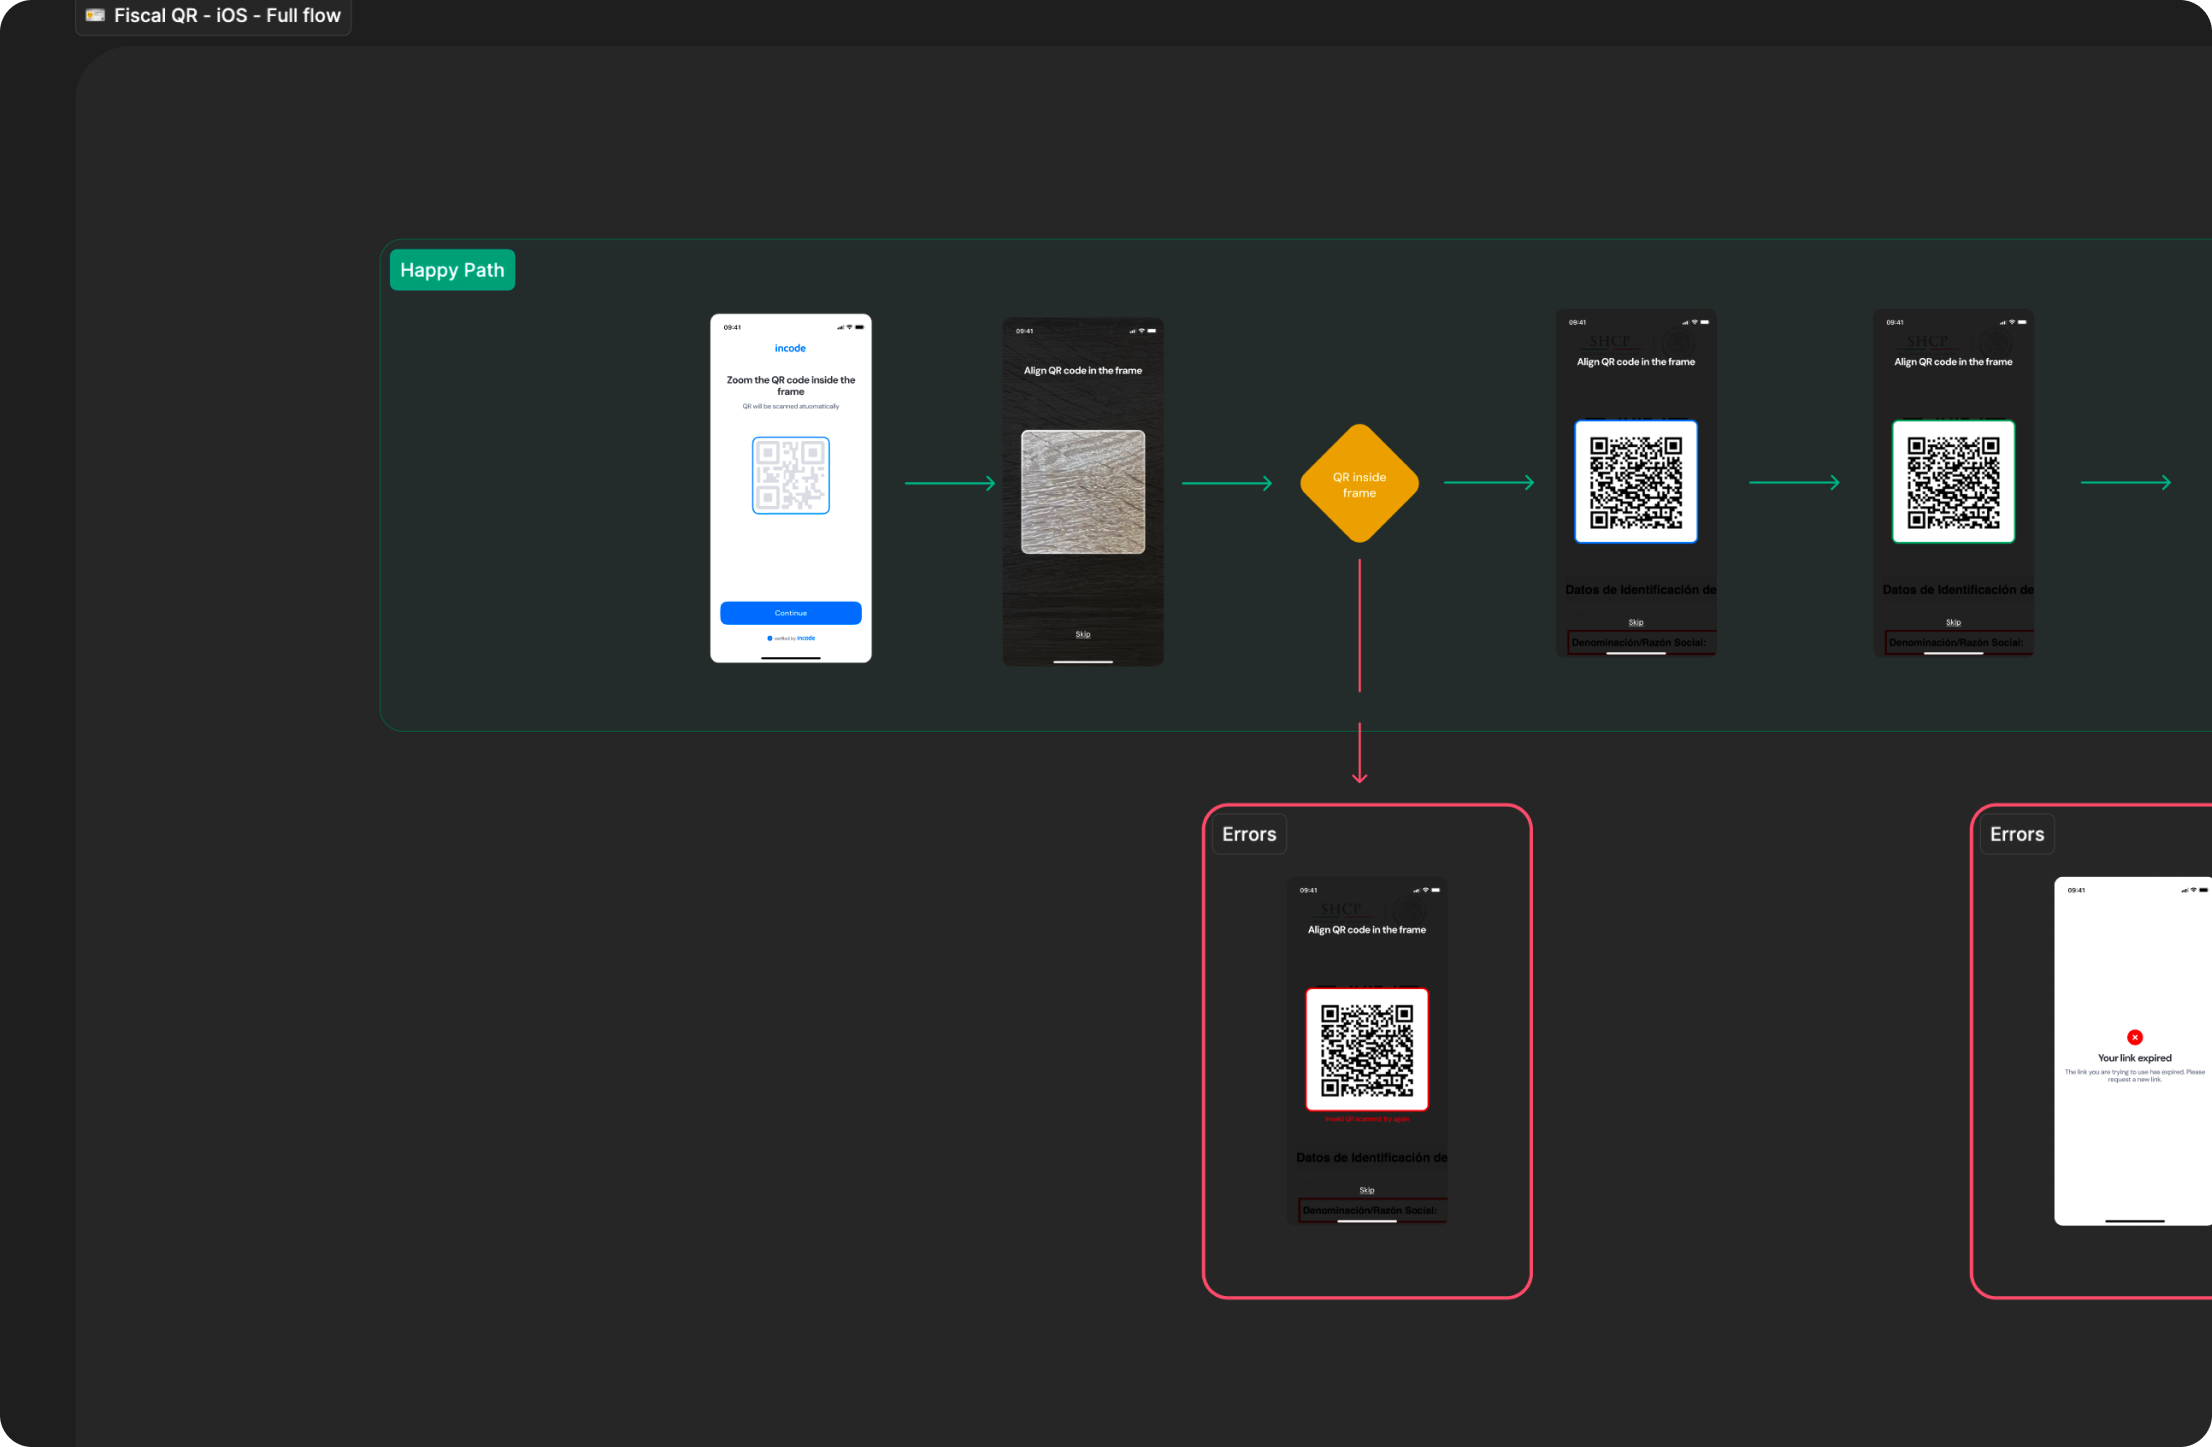The height and width of the screenshot is (1447, 2212).
Task: Click Skip on the red-framed error screen
Action: tap(1367, 1190)
